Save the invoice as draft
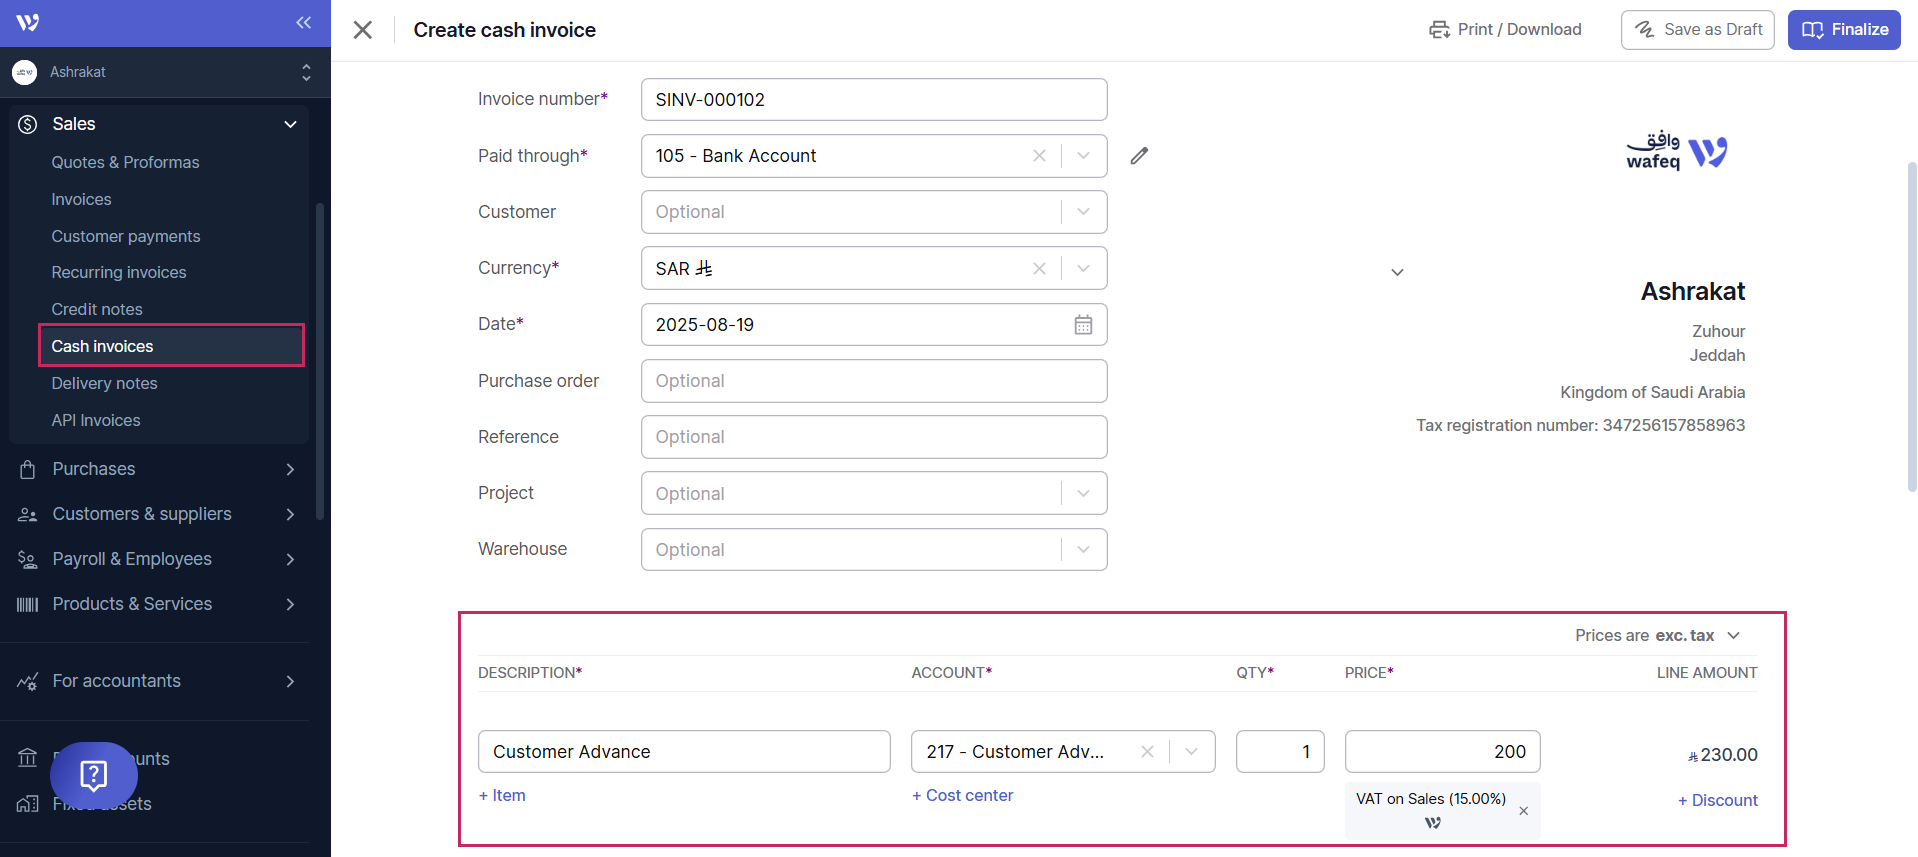This screenshot has height=857, width=1918. point(1697,30)
